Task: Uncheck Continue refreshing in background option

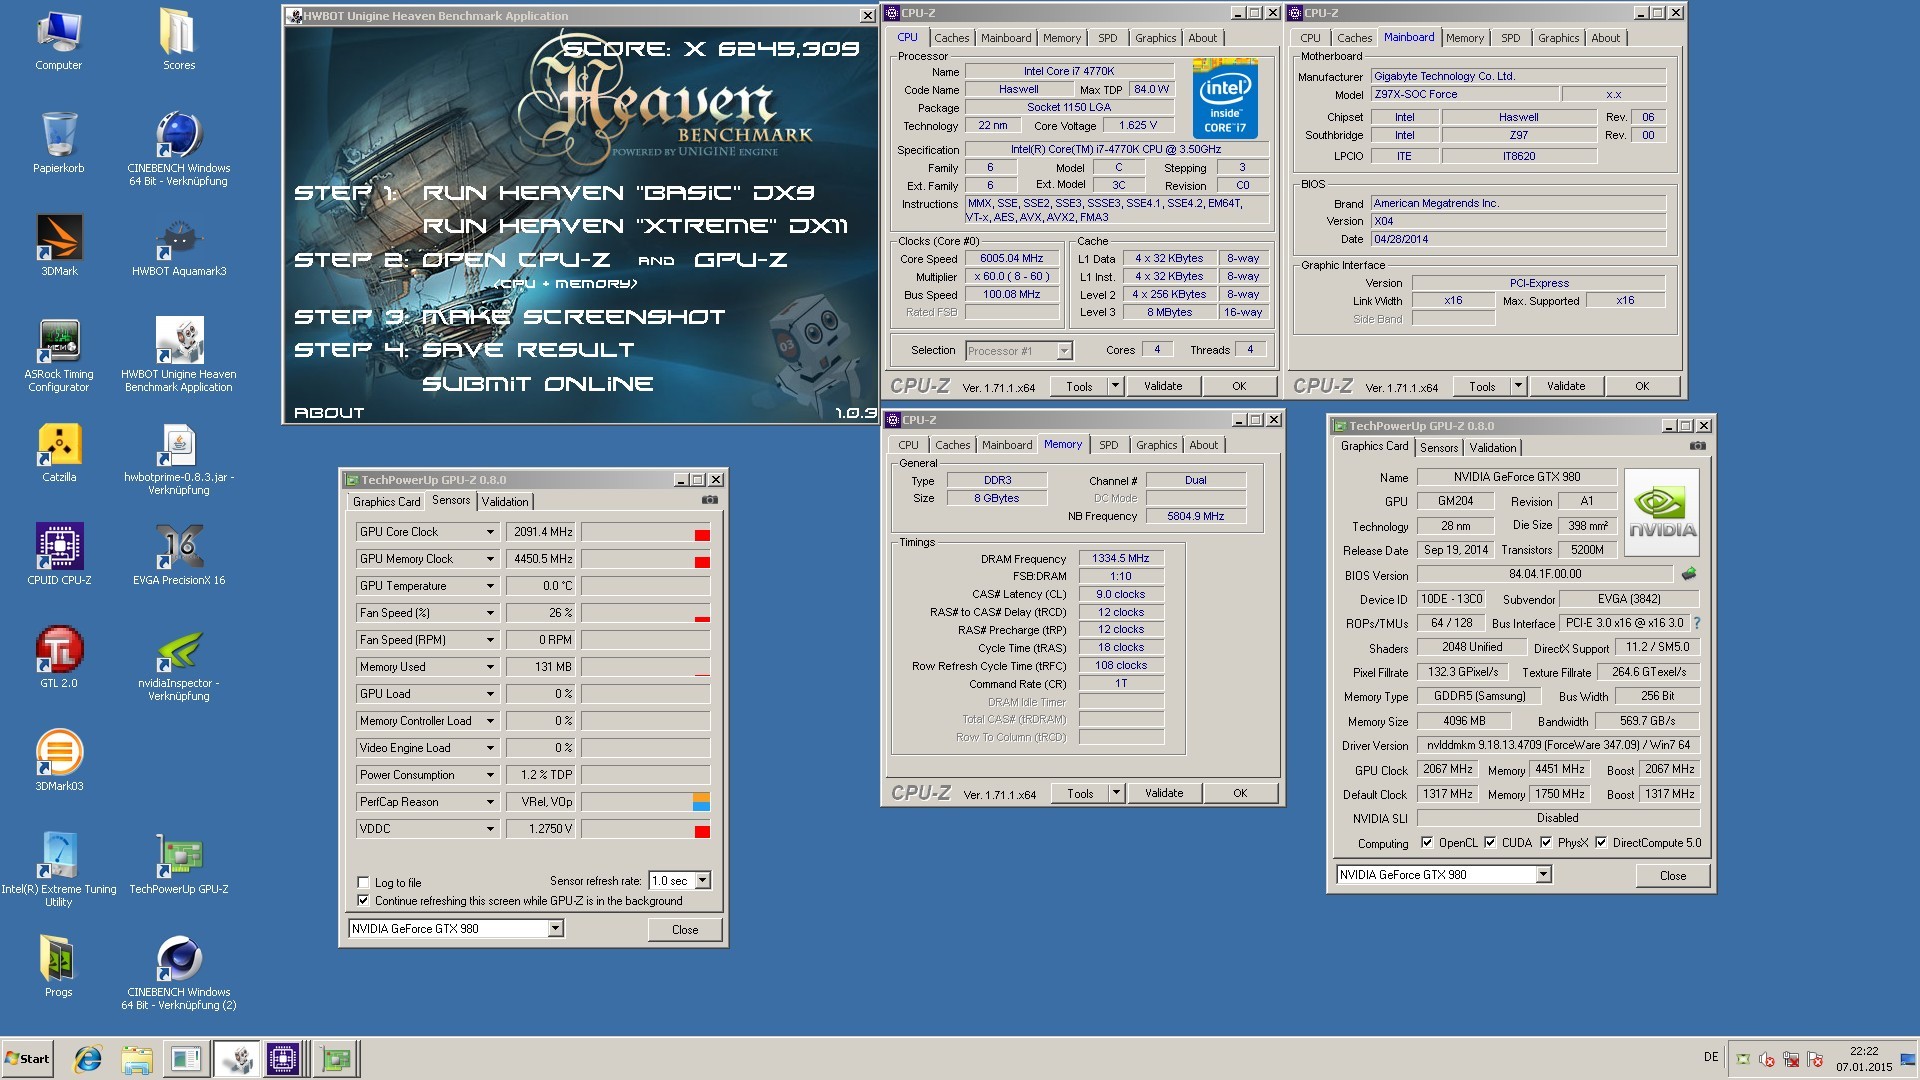Action: click(363, 900)
